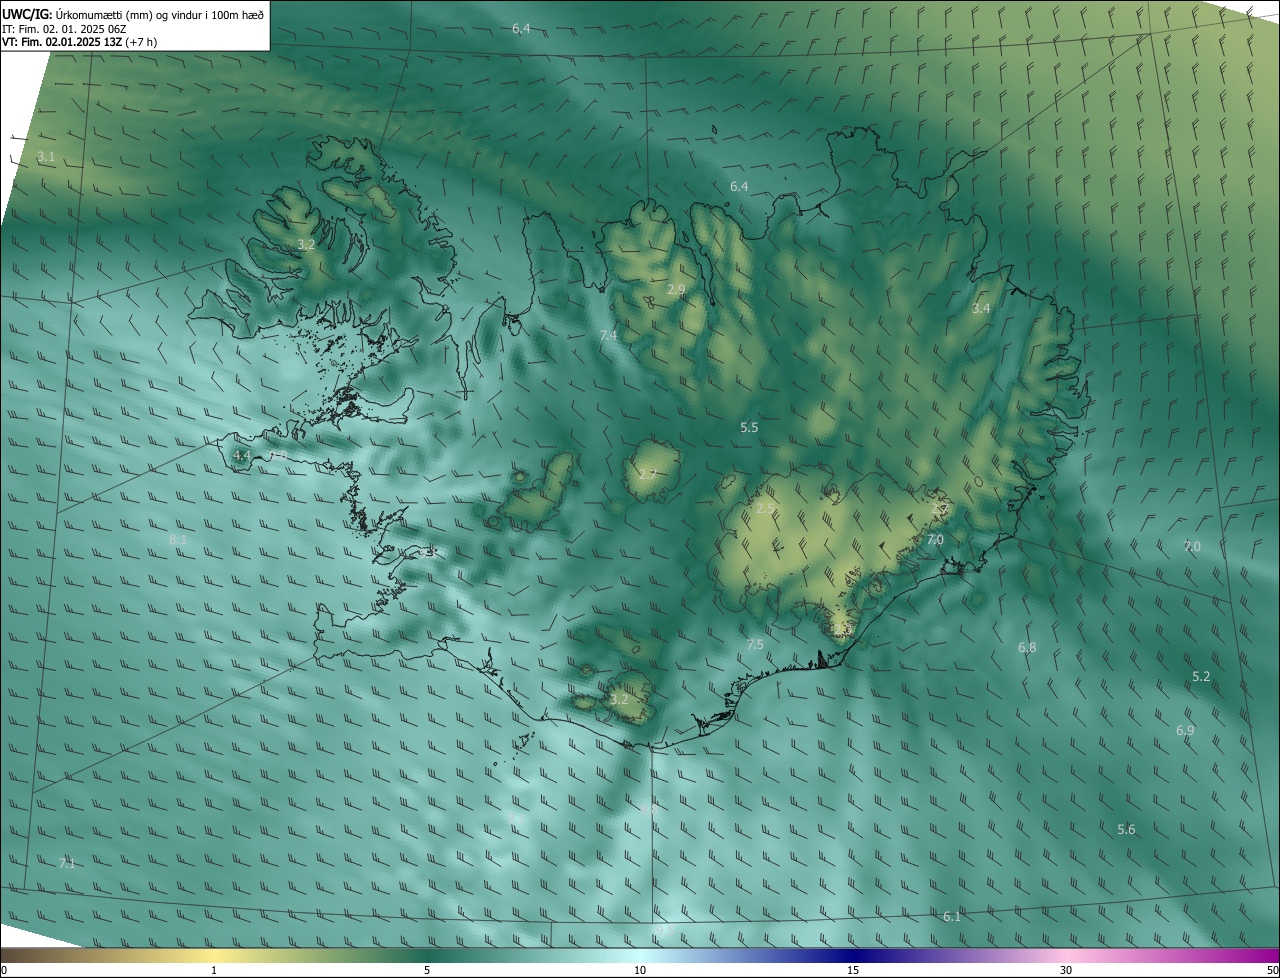This screenshot has height=978, width=1280.
Task: Click the 4.4 value label on the map
Action: [241, 456]
